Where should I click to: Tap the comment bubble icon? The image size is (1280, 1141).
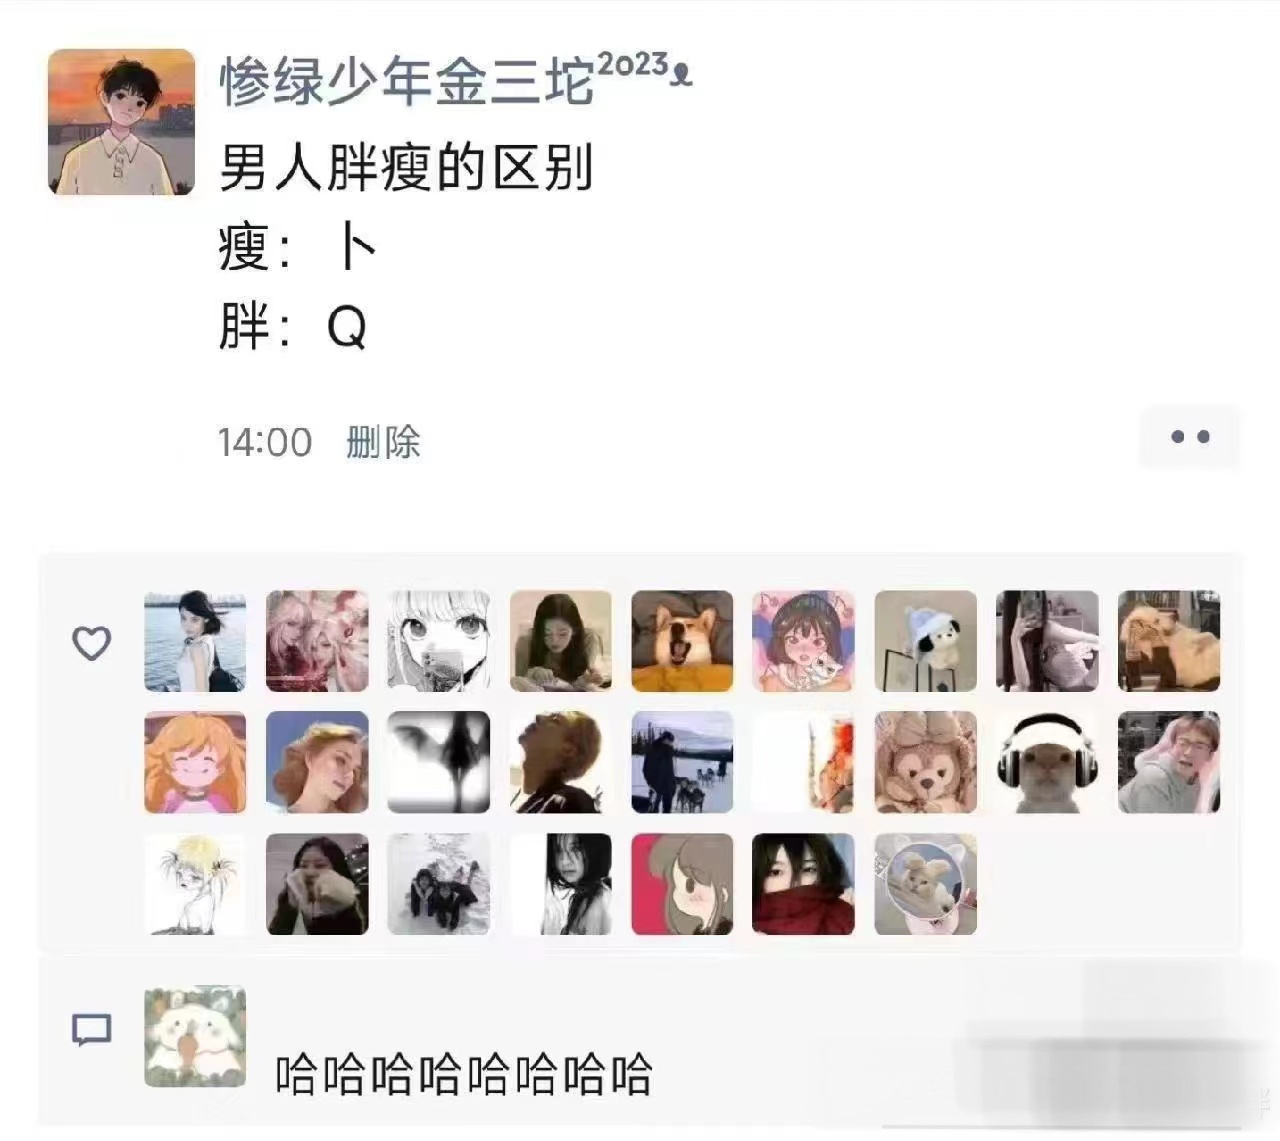(x=91, y=1029)
